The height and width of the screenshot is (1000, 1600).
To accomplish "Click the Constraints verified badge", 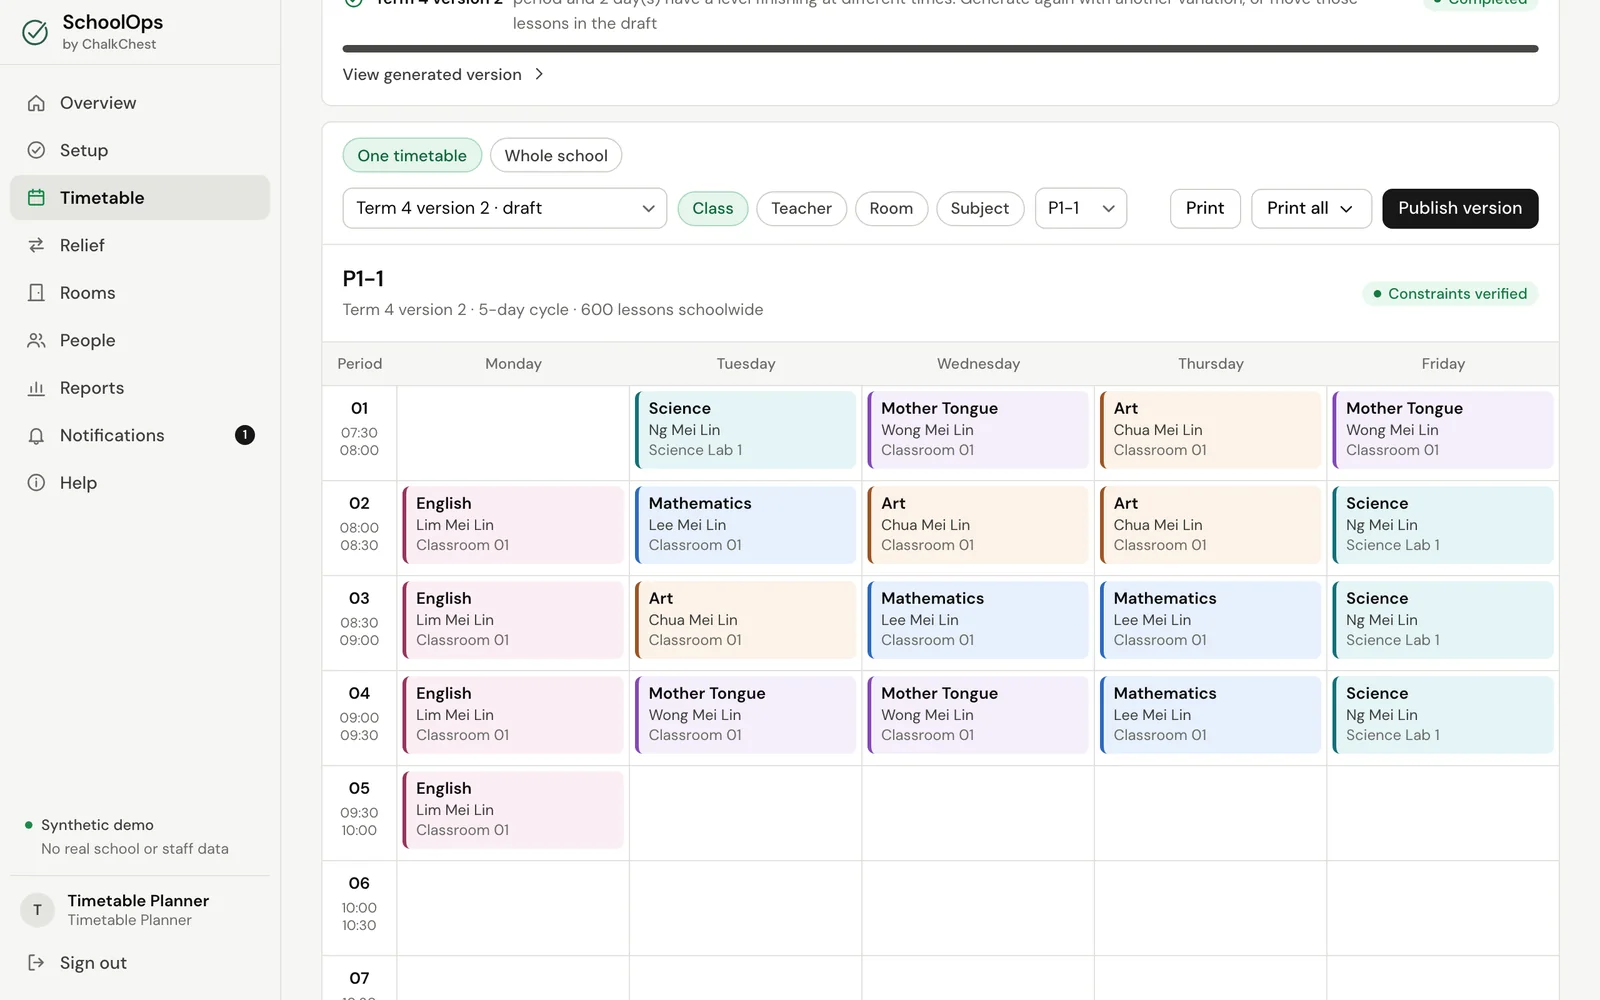I will pyautogui.click(x=1450, y=294).
